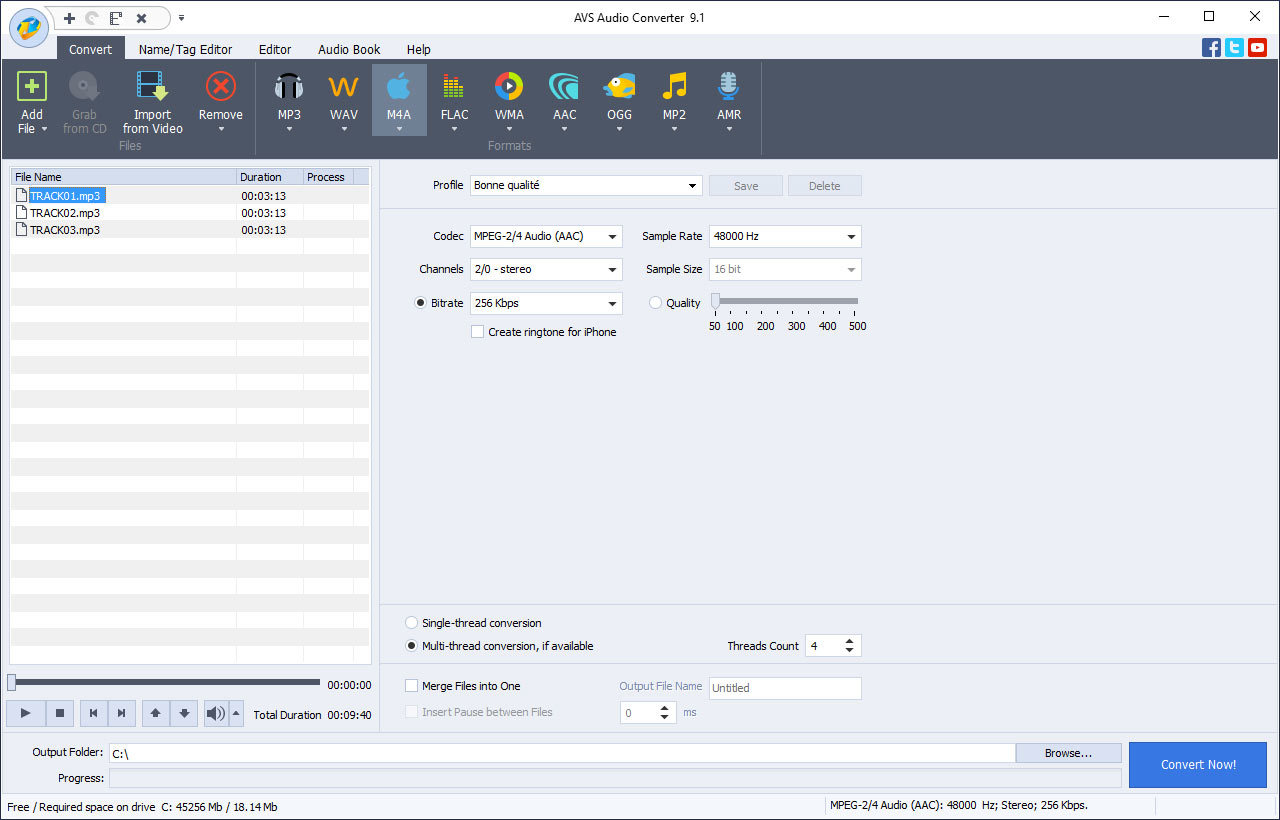Select TRACK01.mp3 in the file list
Image resolution: width=1280 pixels, height=820 pixels.
[x=65, y=196]
